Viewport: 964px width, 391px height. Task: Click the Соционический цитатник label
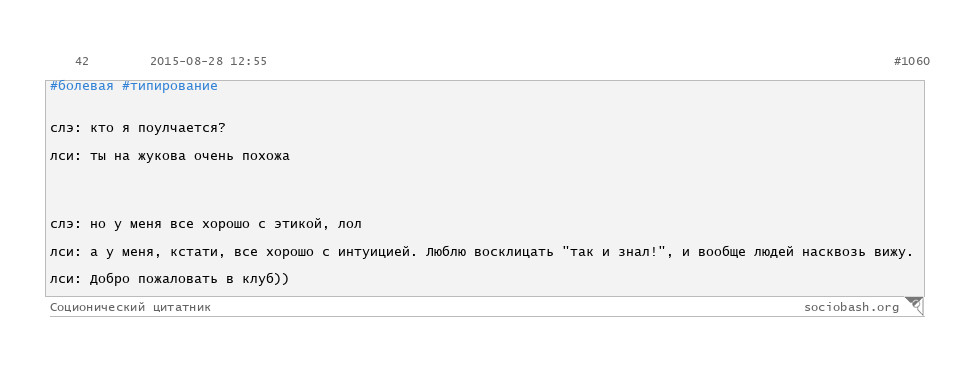point(130,307)
